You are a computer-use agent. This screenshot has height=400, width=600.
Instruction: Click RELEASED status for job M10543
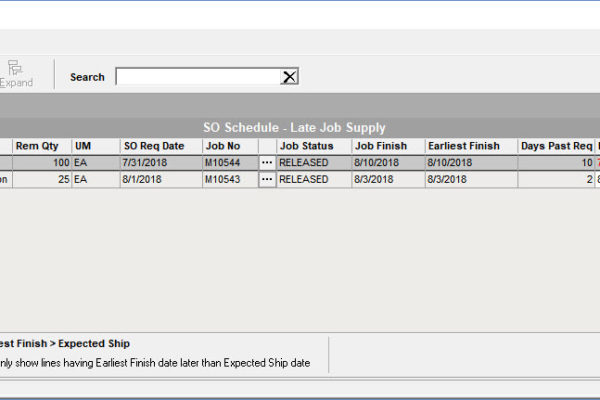click(x=314, y=180)
